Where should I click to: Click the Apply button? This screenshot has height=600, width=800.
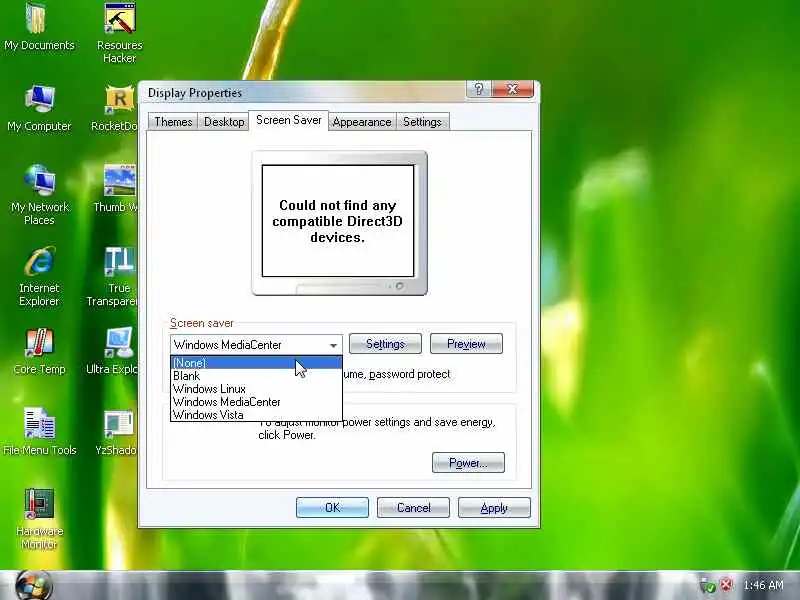[494, 508]
